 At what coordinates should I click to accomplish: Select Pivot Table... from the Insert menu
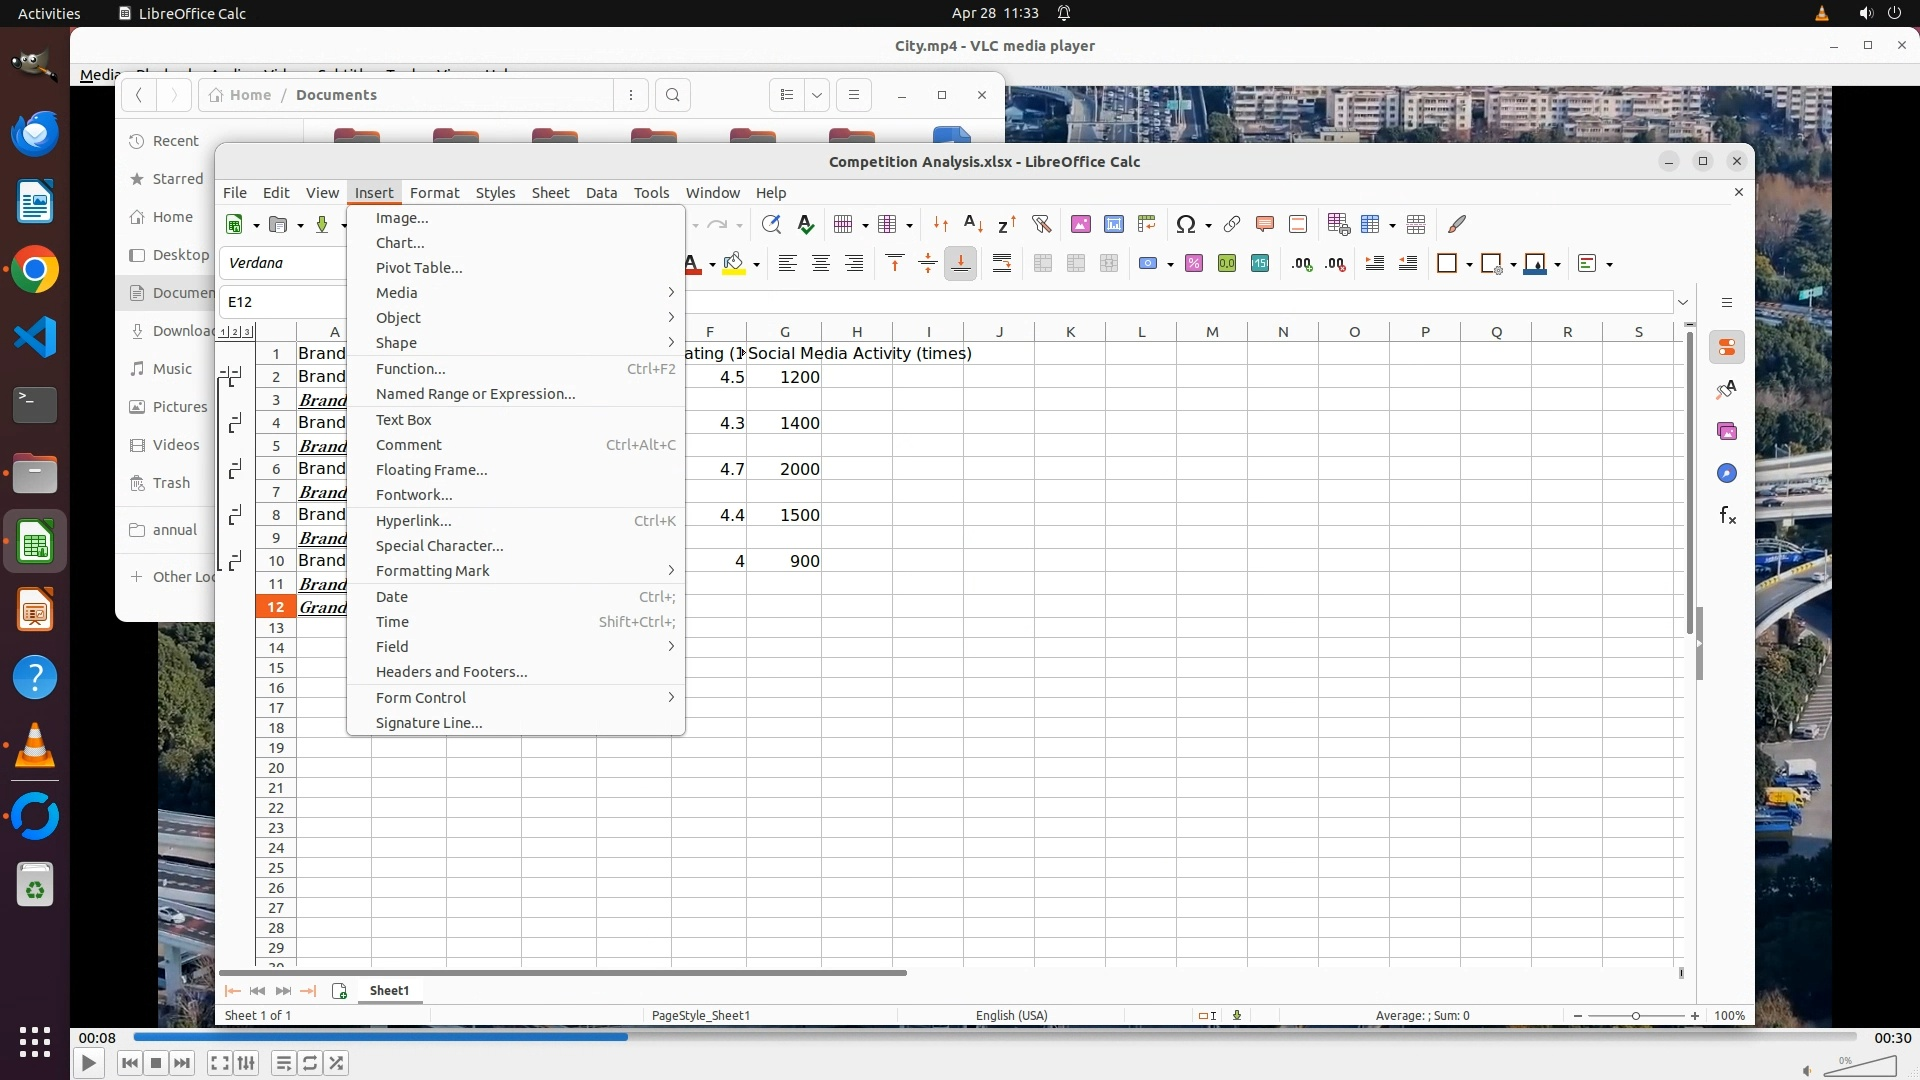click(x=419, y=267)
